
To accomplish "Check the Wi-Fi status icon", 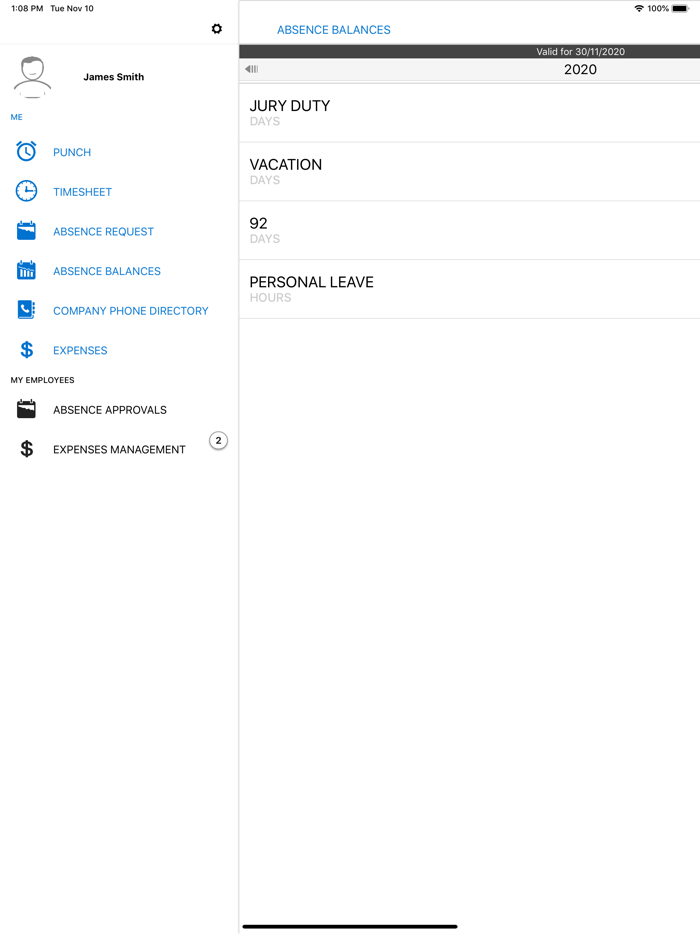I will pyautogui.click(x=639, y=8).
